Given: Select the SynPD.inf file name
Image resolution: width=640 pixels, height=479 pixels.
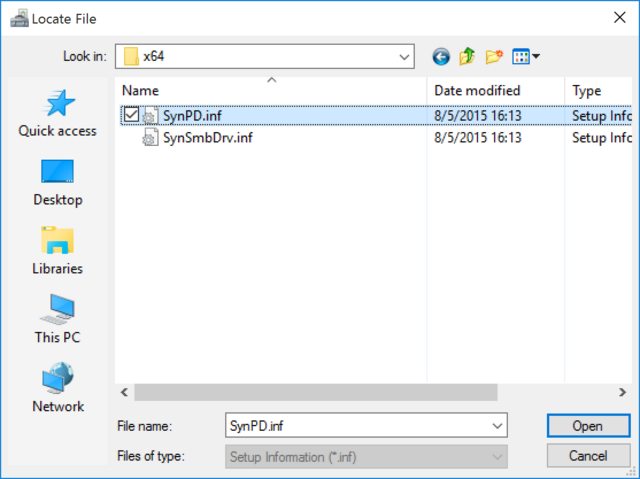Looking at the screenshot, I should tap(192, 115).
